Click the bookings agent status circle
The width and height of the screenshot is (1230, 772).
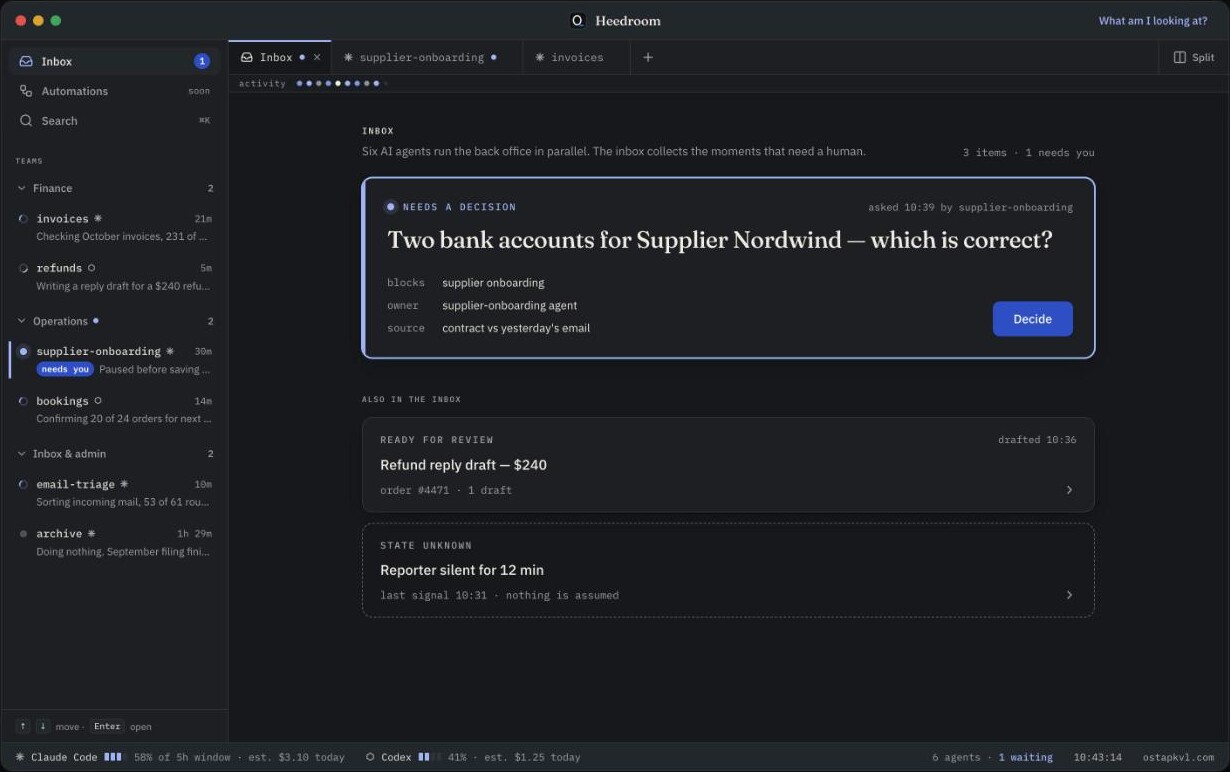[x=23, y=401]
